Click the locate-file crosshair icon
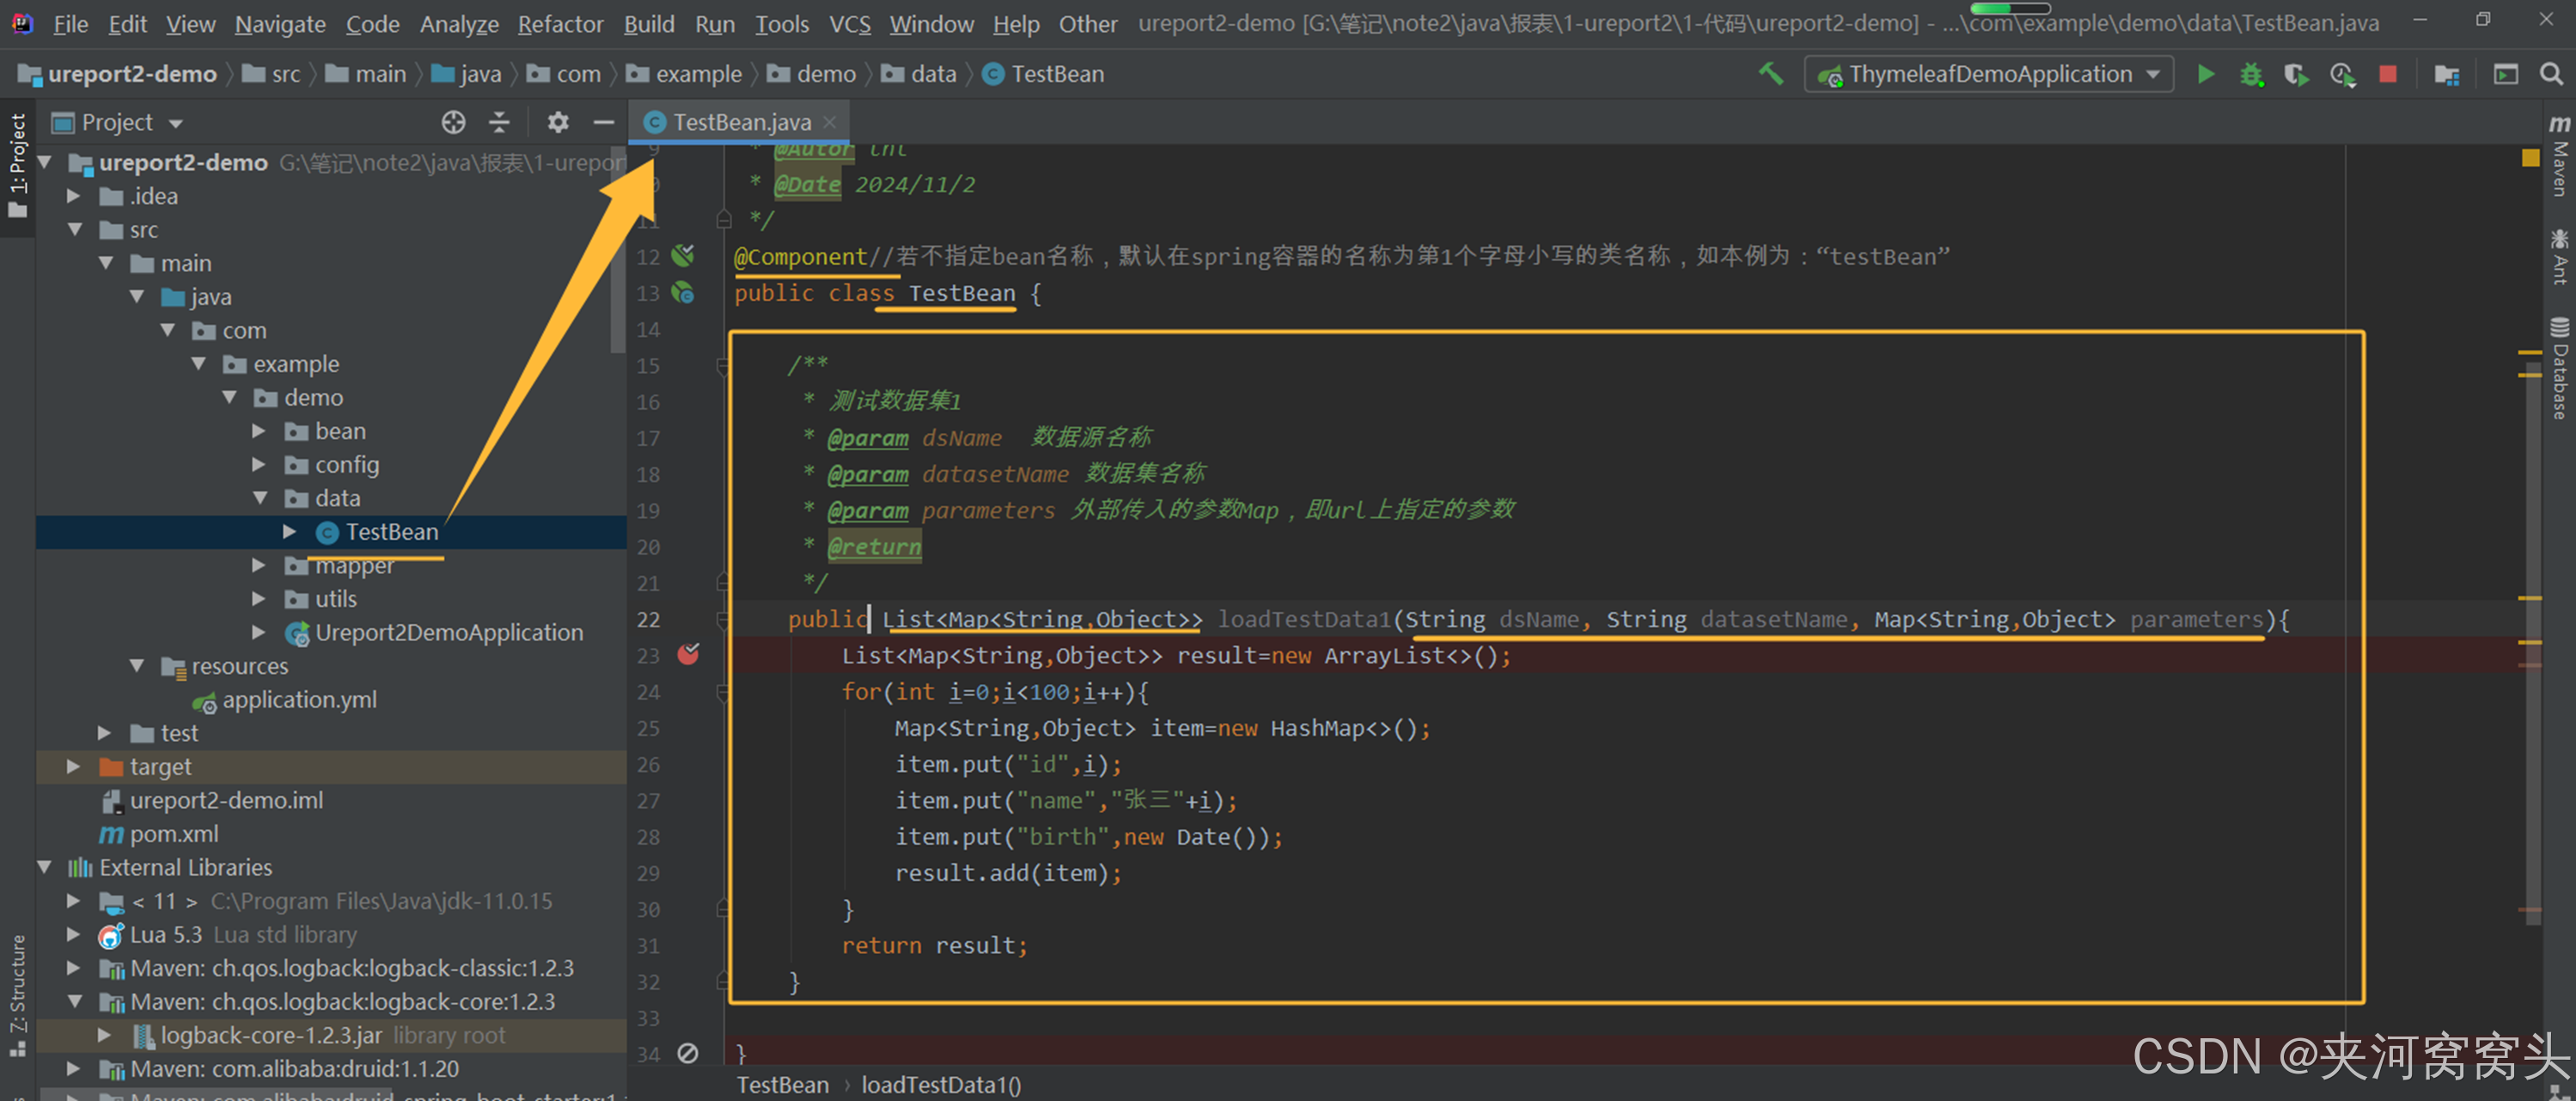Viewport: 2576px width, 1101px height. 453,122
